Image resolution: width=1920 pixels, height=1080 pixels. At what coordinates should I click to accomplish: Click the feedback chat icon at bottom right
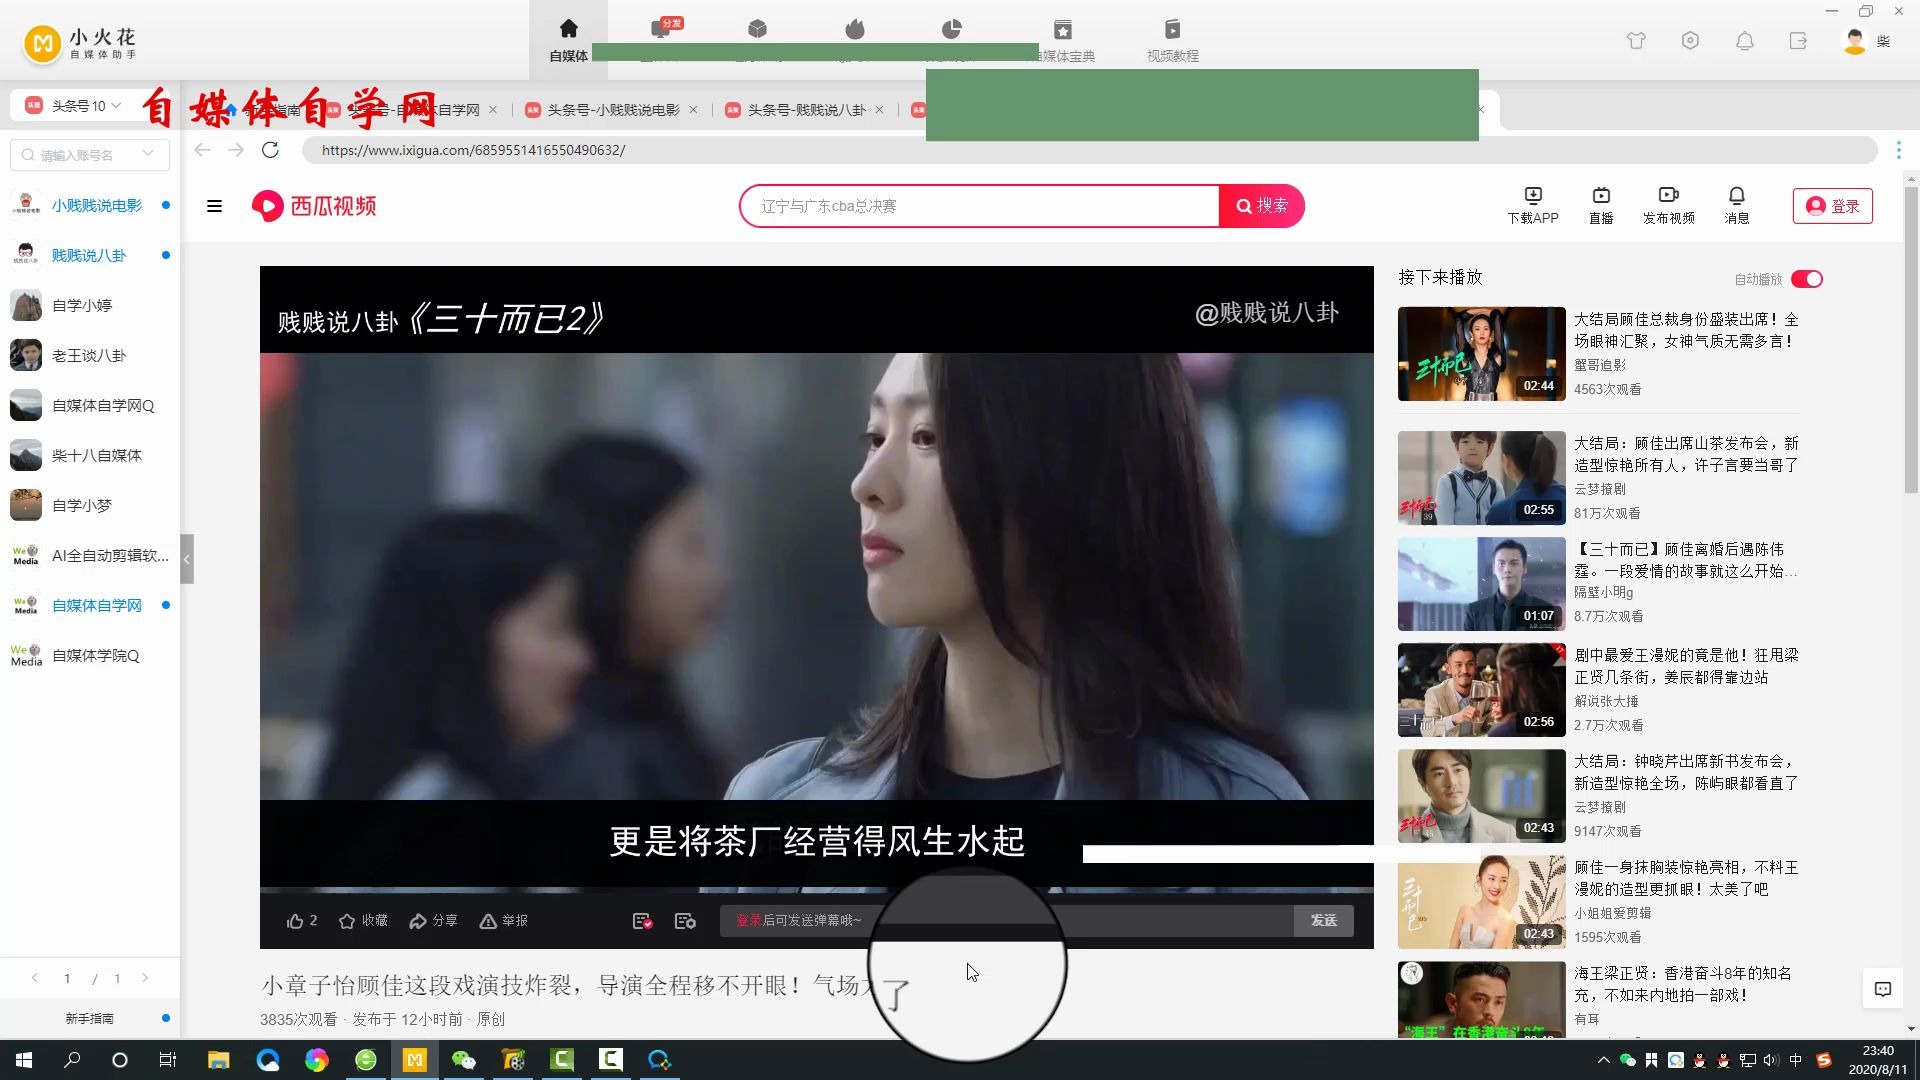(x=1883, y=989)
